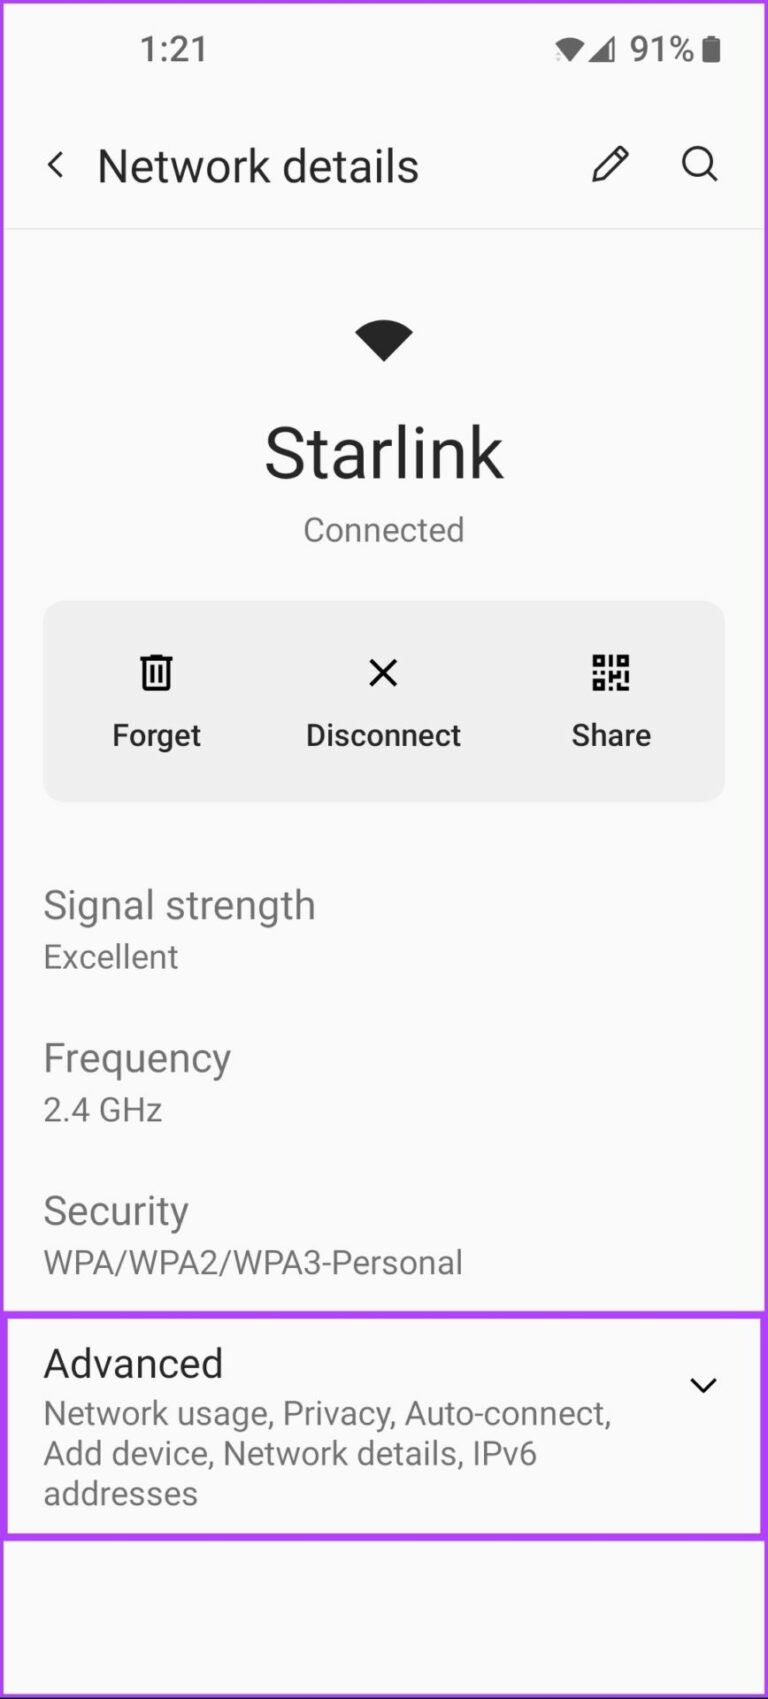Tap the battery icon in status bar
The height and width of the screenshot is (1699, 768).
[x=711, y=49]
